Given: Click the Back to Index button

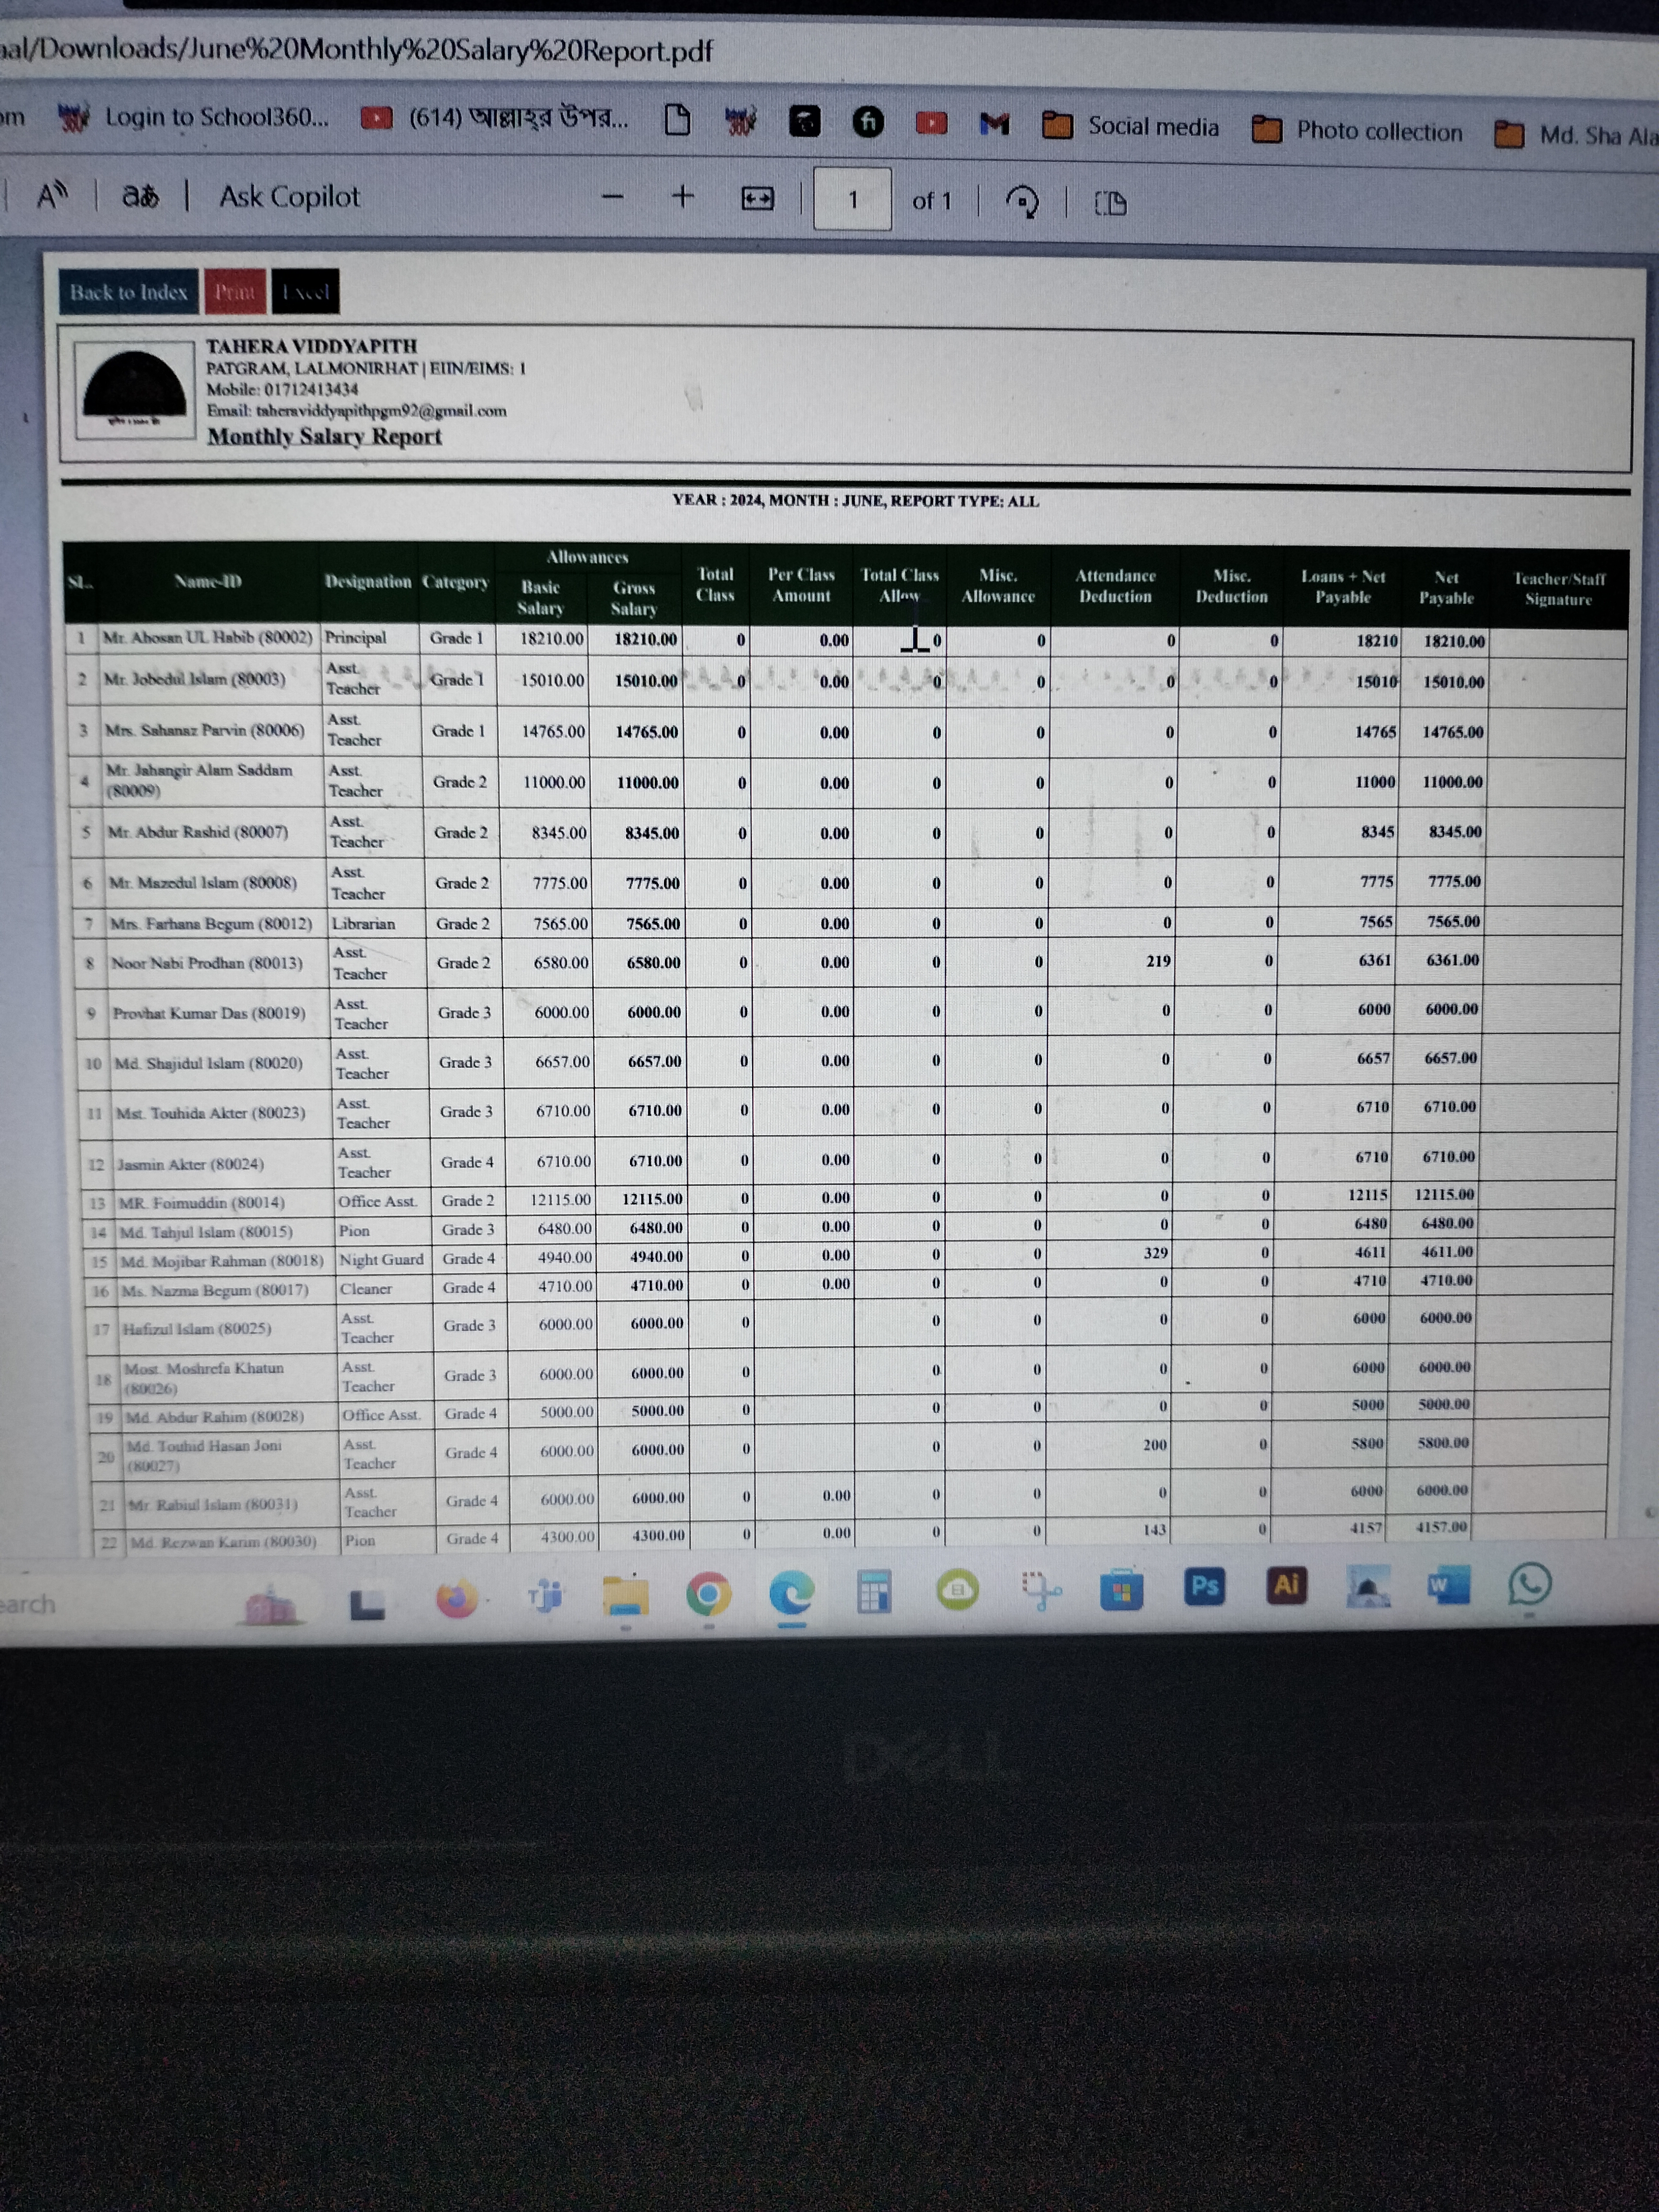Looking at the screenshot, I should [128, 292].
